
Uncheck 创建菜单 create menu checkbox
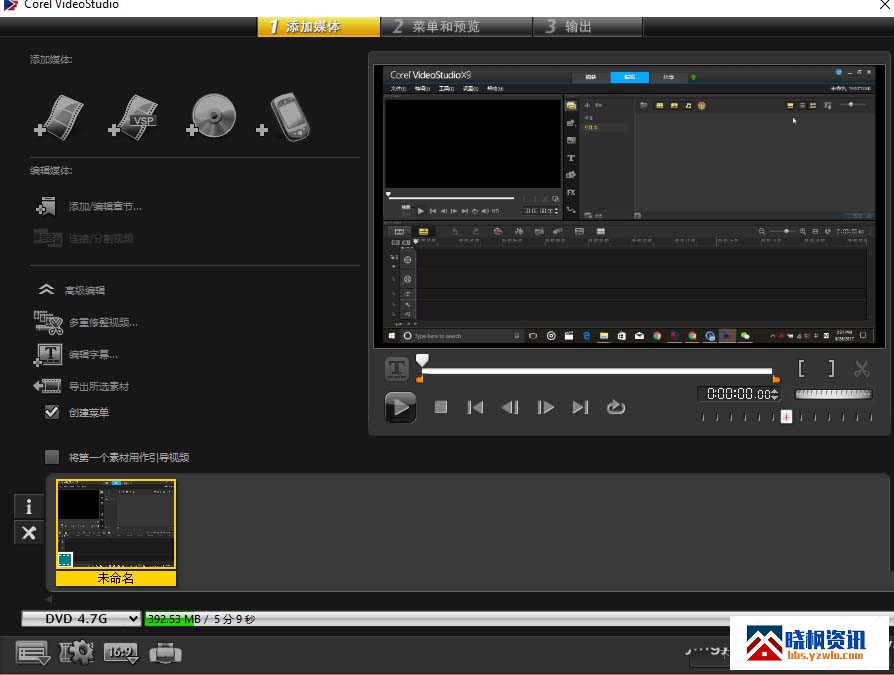(52, 412)
